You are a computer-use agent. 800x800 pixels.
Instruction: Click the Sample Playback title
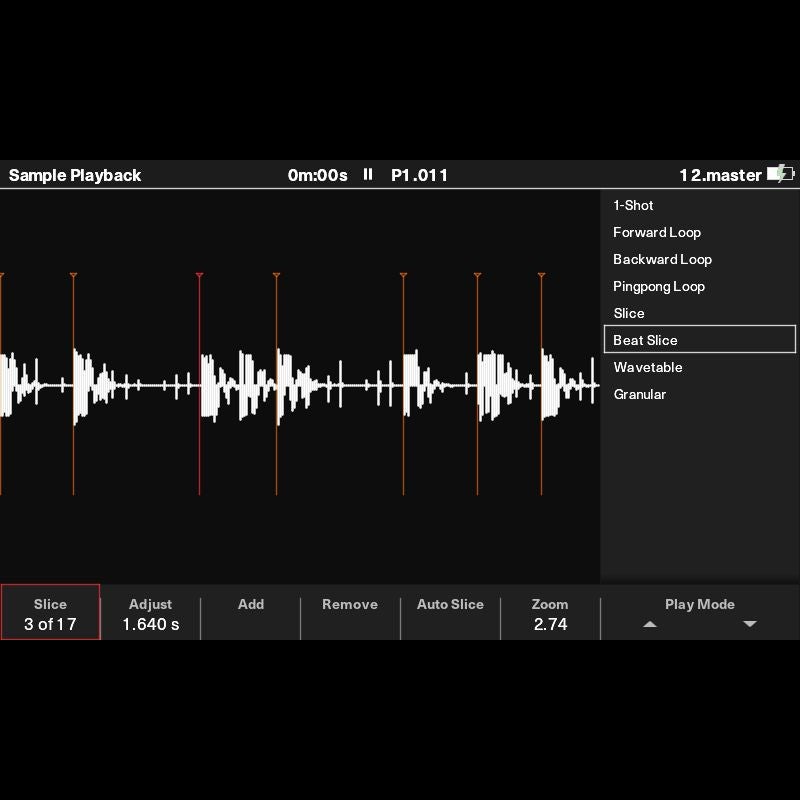(74, 175)
